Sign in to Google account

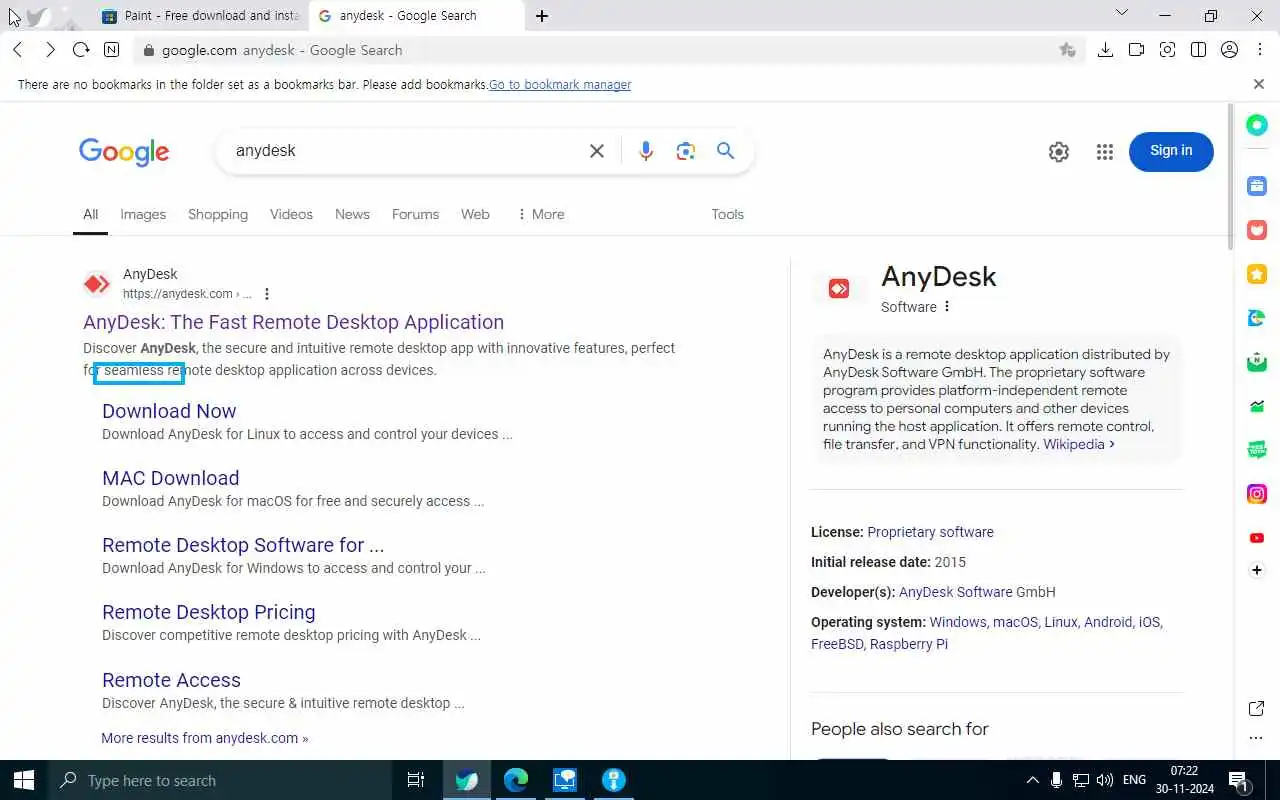(x=1171, y=151)
